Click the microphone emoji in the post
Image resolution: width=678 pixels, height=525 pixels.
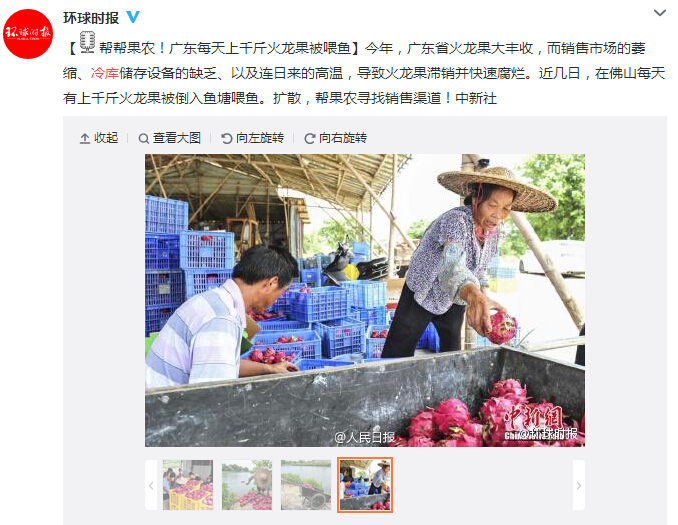[87, 43]
